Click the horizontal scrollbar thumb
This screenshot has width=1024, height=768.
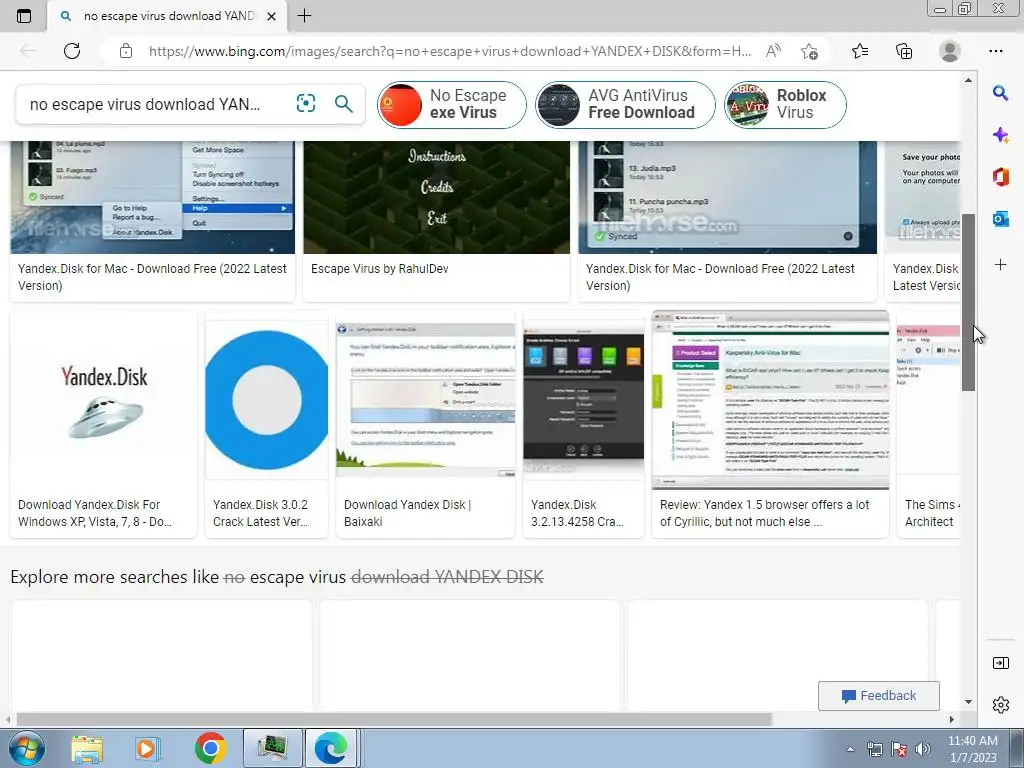click(394, 720)
